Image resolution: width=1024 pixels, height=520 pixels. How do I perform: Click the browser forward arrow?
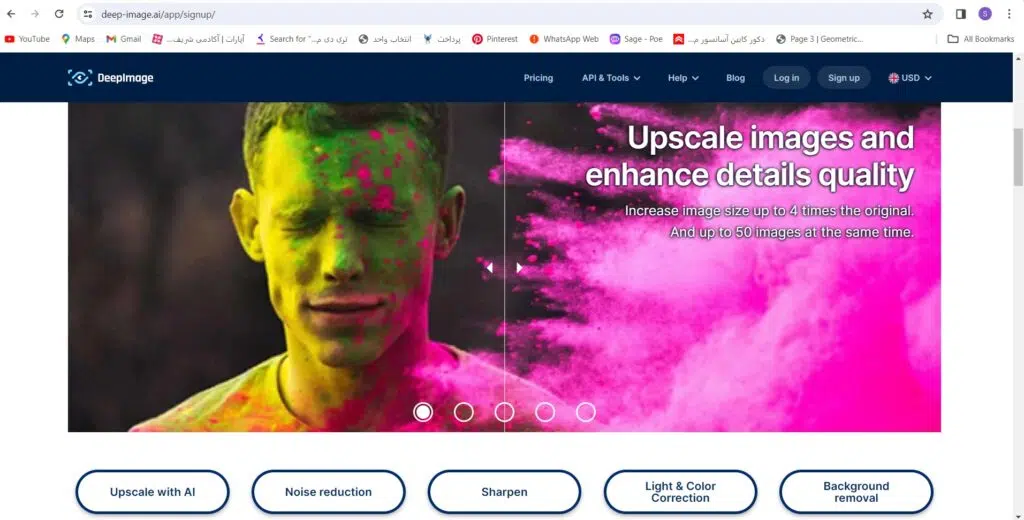coord(35,14)
